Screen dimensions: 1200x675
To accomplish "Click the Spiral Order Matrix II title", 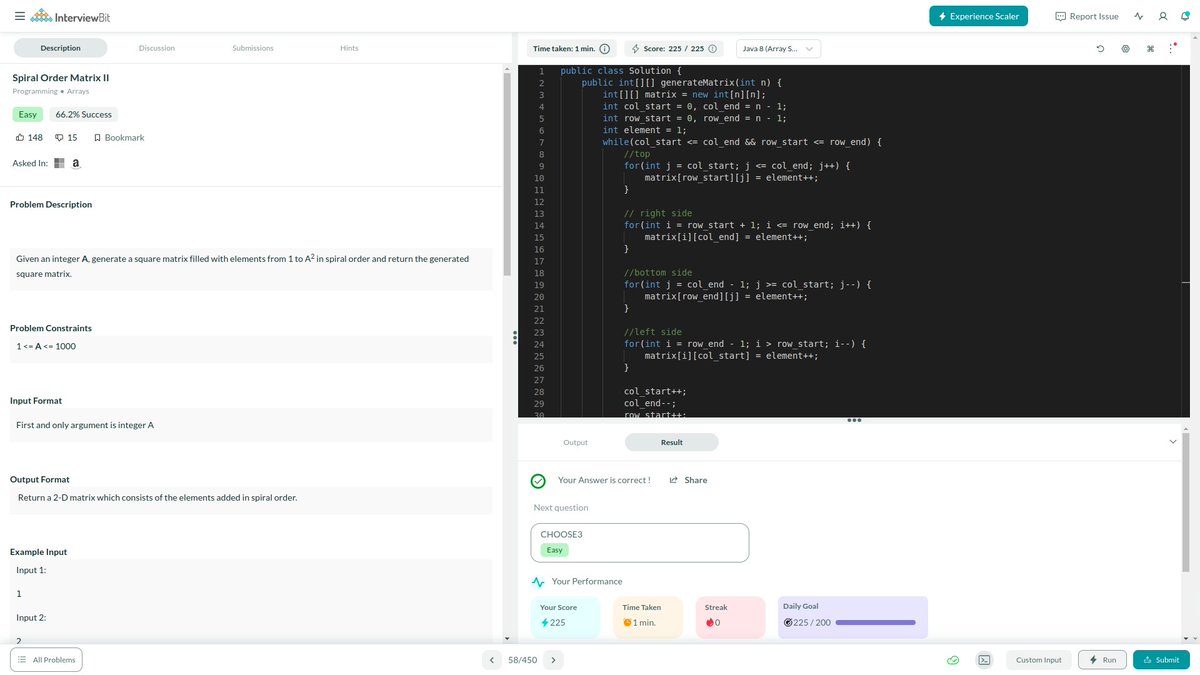I will [60, 77].
